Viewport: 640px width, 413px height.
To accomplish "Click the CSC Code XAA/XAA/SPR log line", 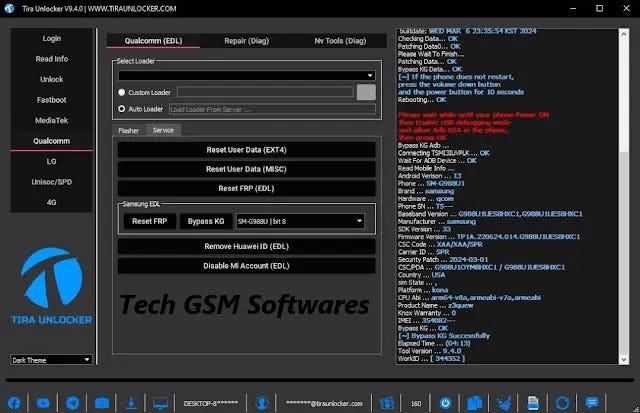I will pyautogui.click(x=440, y=244).
